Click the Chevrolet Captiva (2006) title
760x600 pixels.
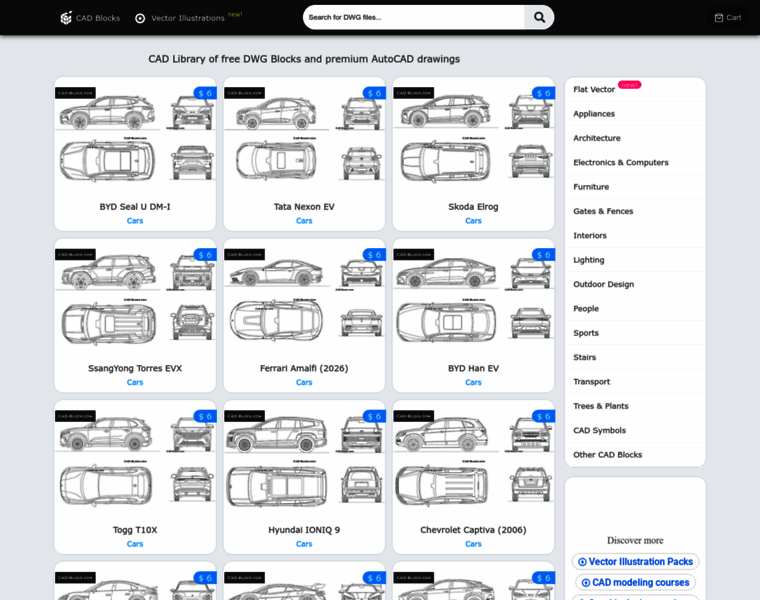[x=473, y=530]
